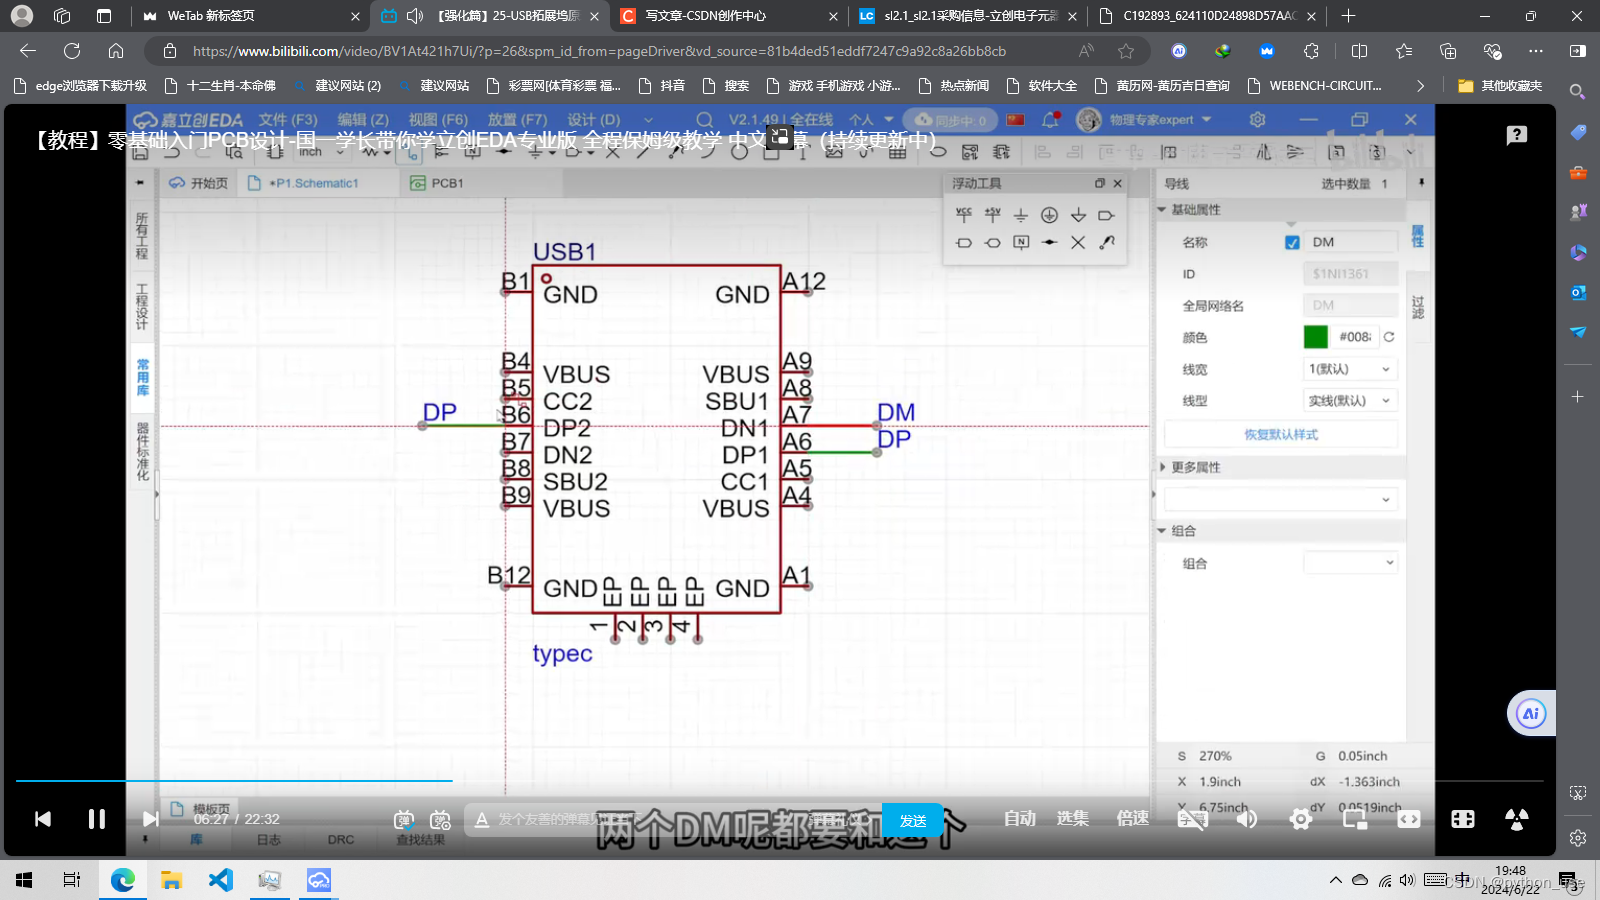The height and width of the screenshot is (900, 1600).
Task: Select the bidirectional net port tool
Action: pyautogui.click(x=992, y=242)
